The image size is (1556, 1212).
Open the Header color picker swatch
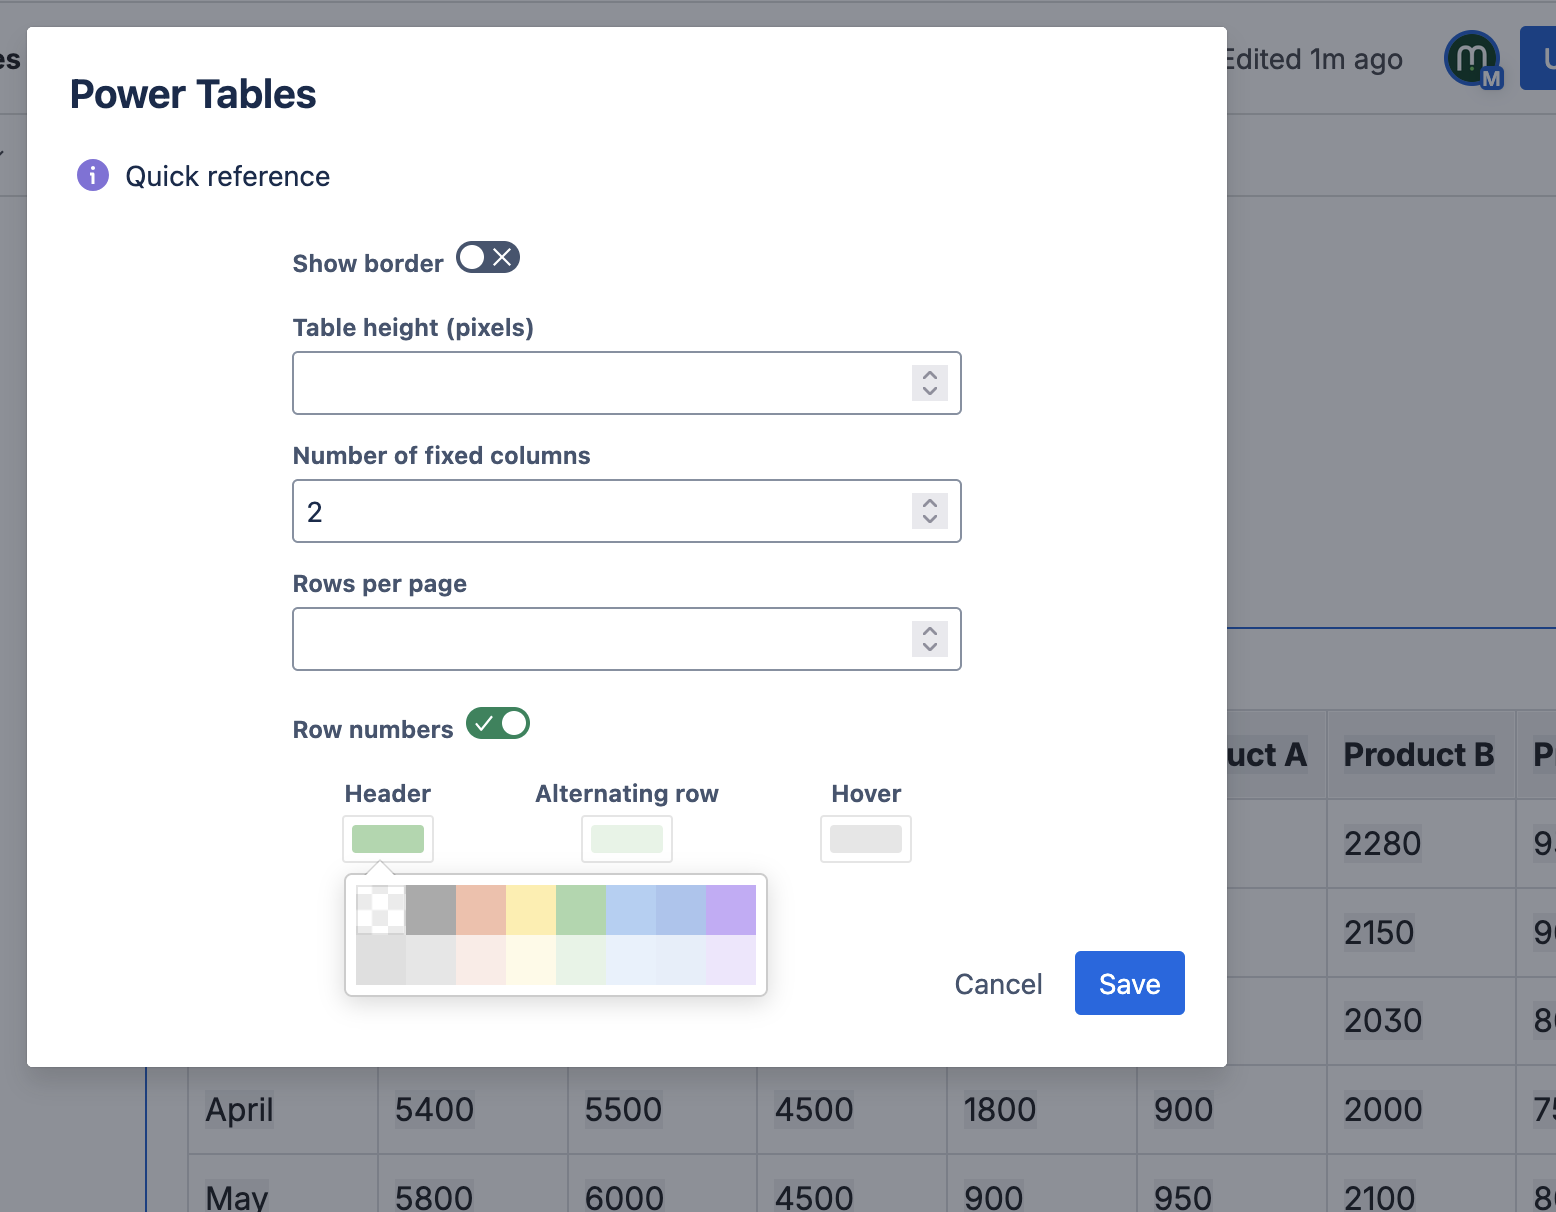pyautogui.click(x=388, y=839)
